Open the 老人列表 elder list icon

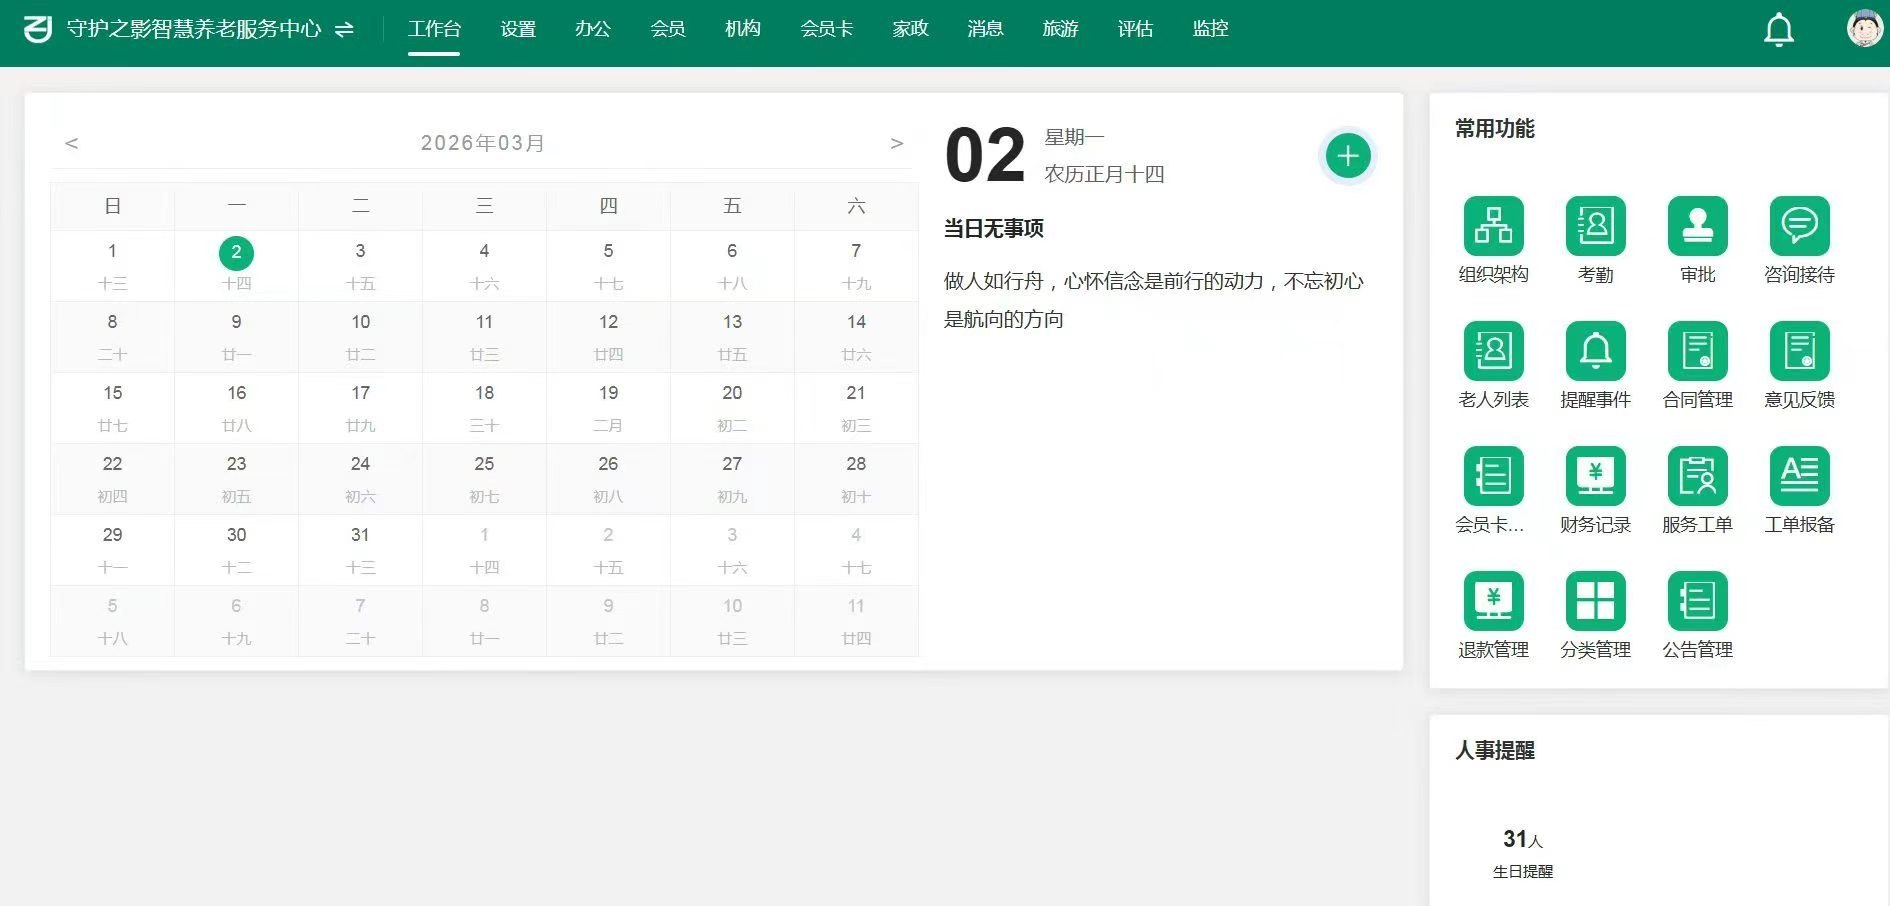click(x=1493, y=351)
